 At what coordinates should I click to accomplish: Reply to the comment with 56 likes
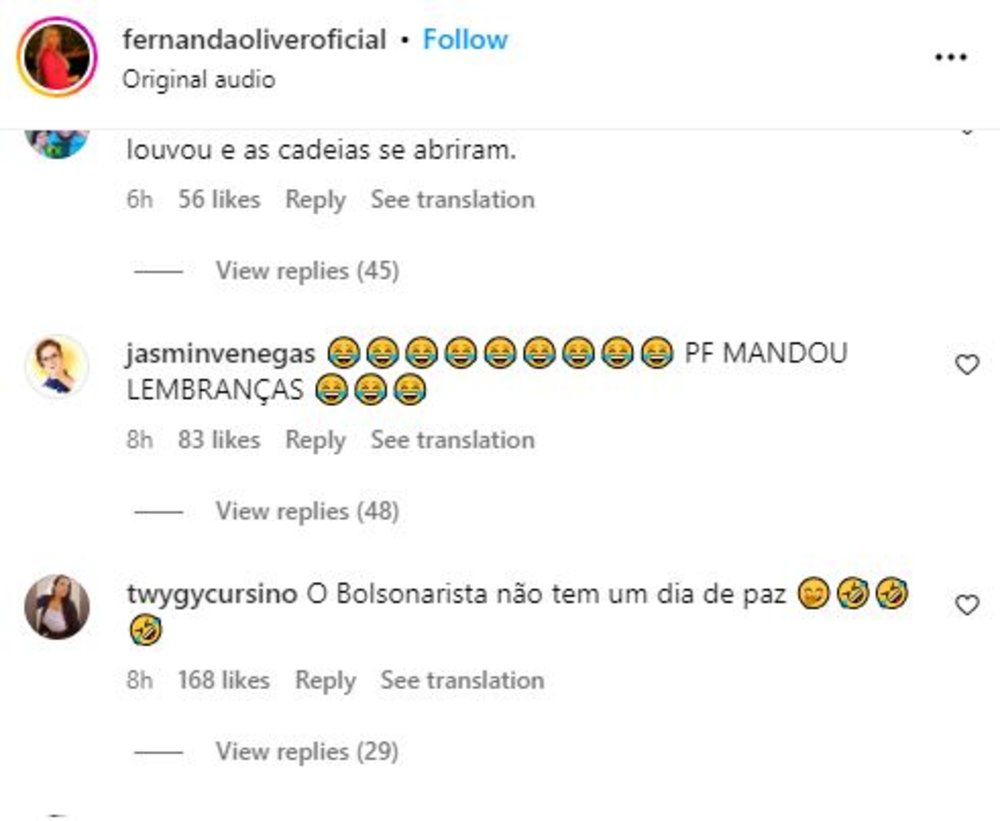(x=315, y=200)
